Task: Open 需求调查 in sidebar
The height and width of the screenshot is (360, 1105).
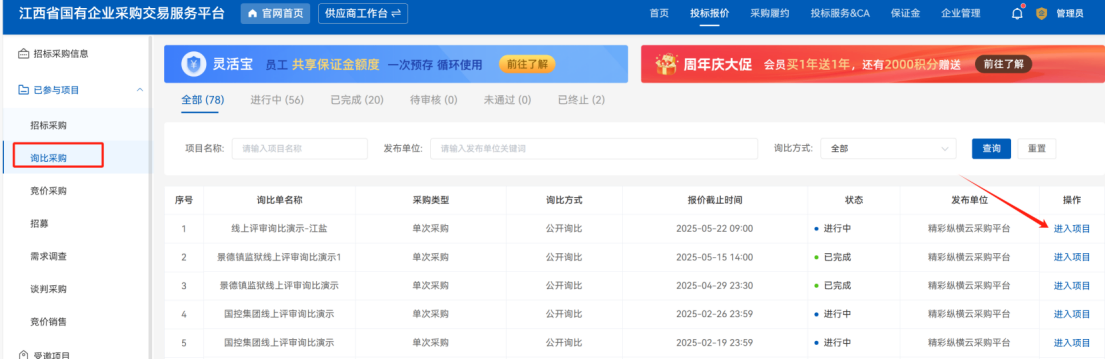Action: [x=49, y=256]
